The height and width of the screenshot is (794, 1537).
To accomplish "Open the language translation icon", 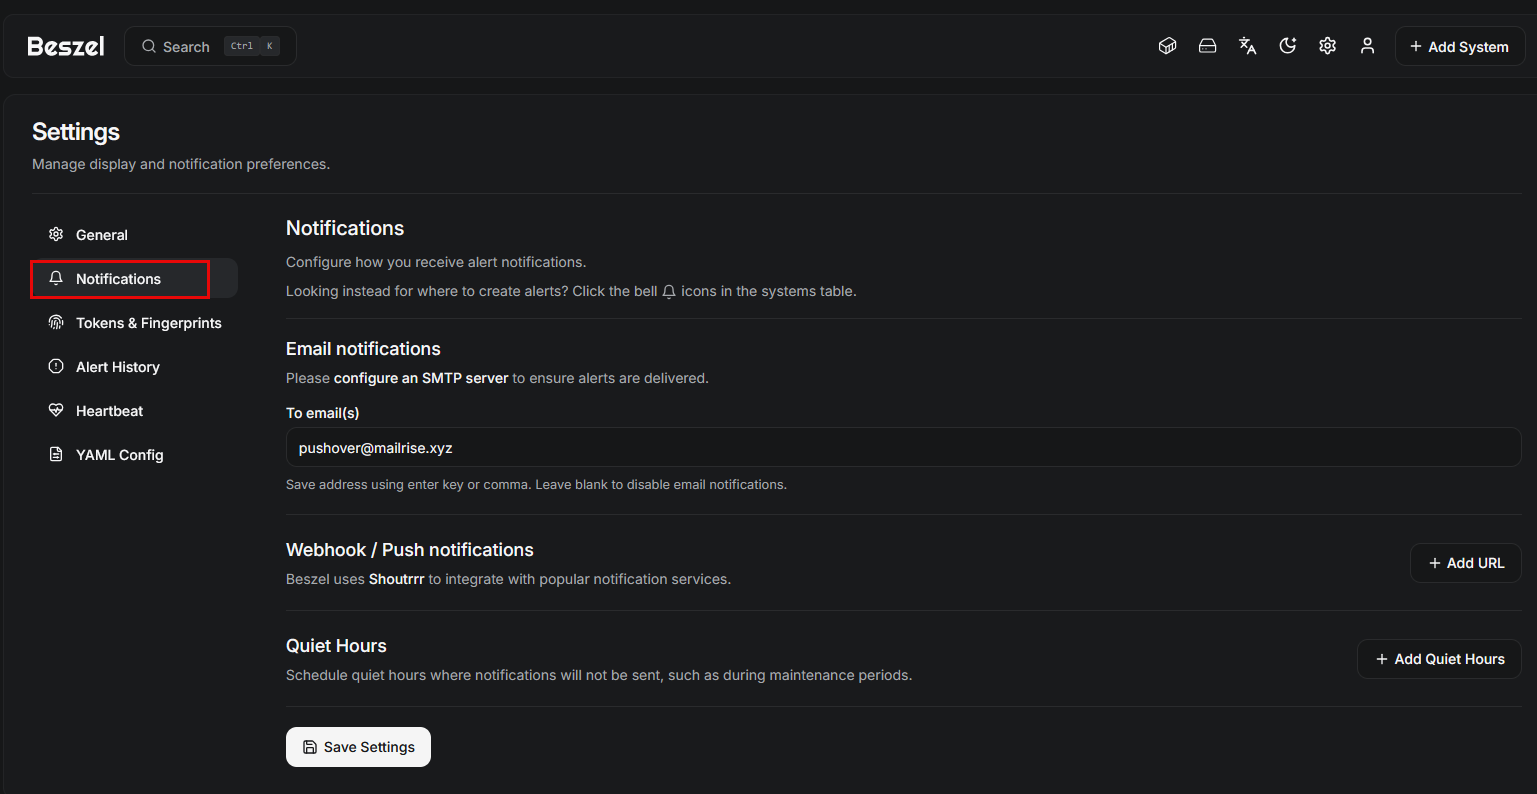I will pyautogui.click(x=1247, y=46).
